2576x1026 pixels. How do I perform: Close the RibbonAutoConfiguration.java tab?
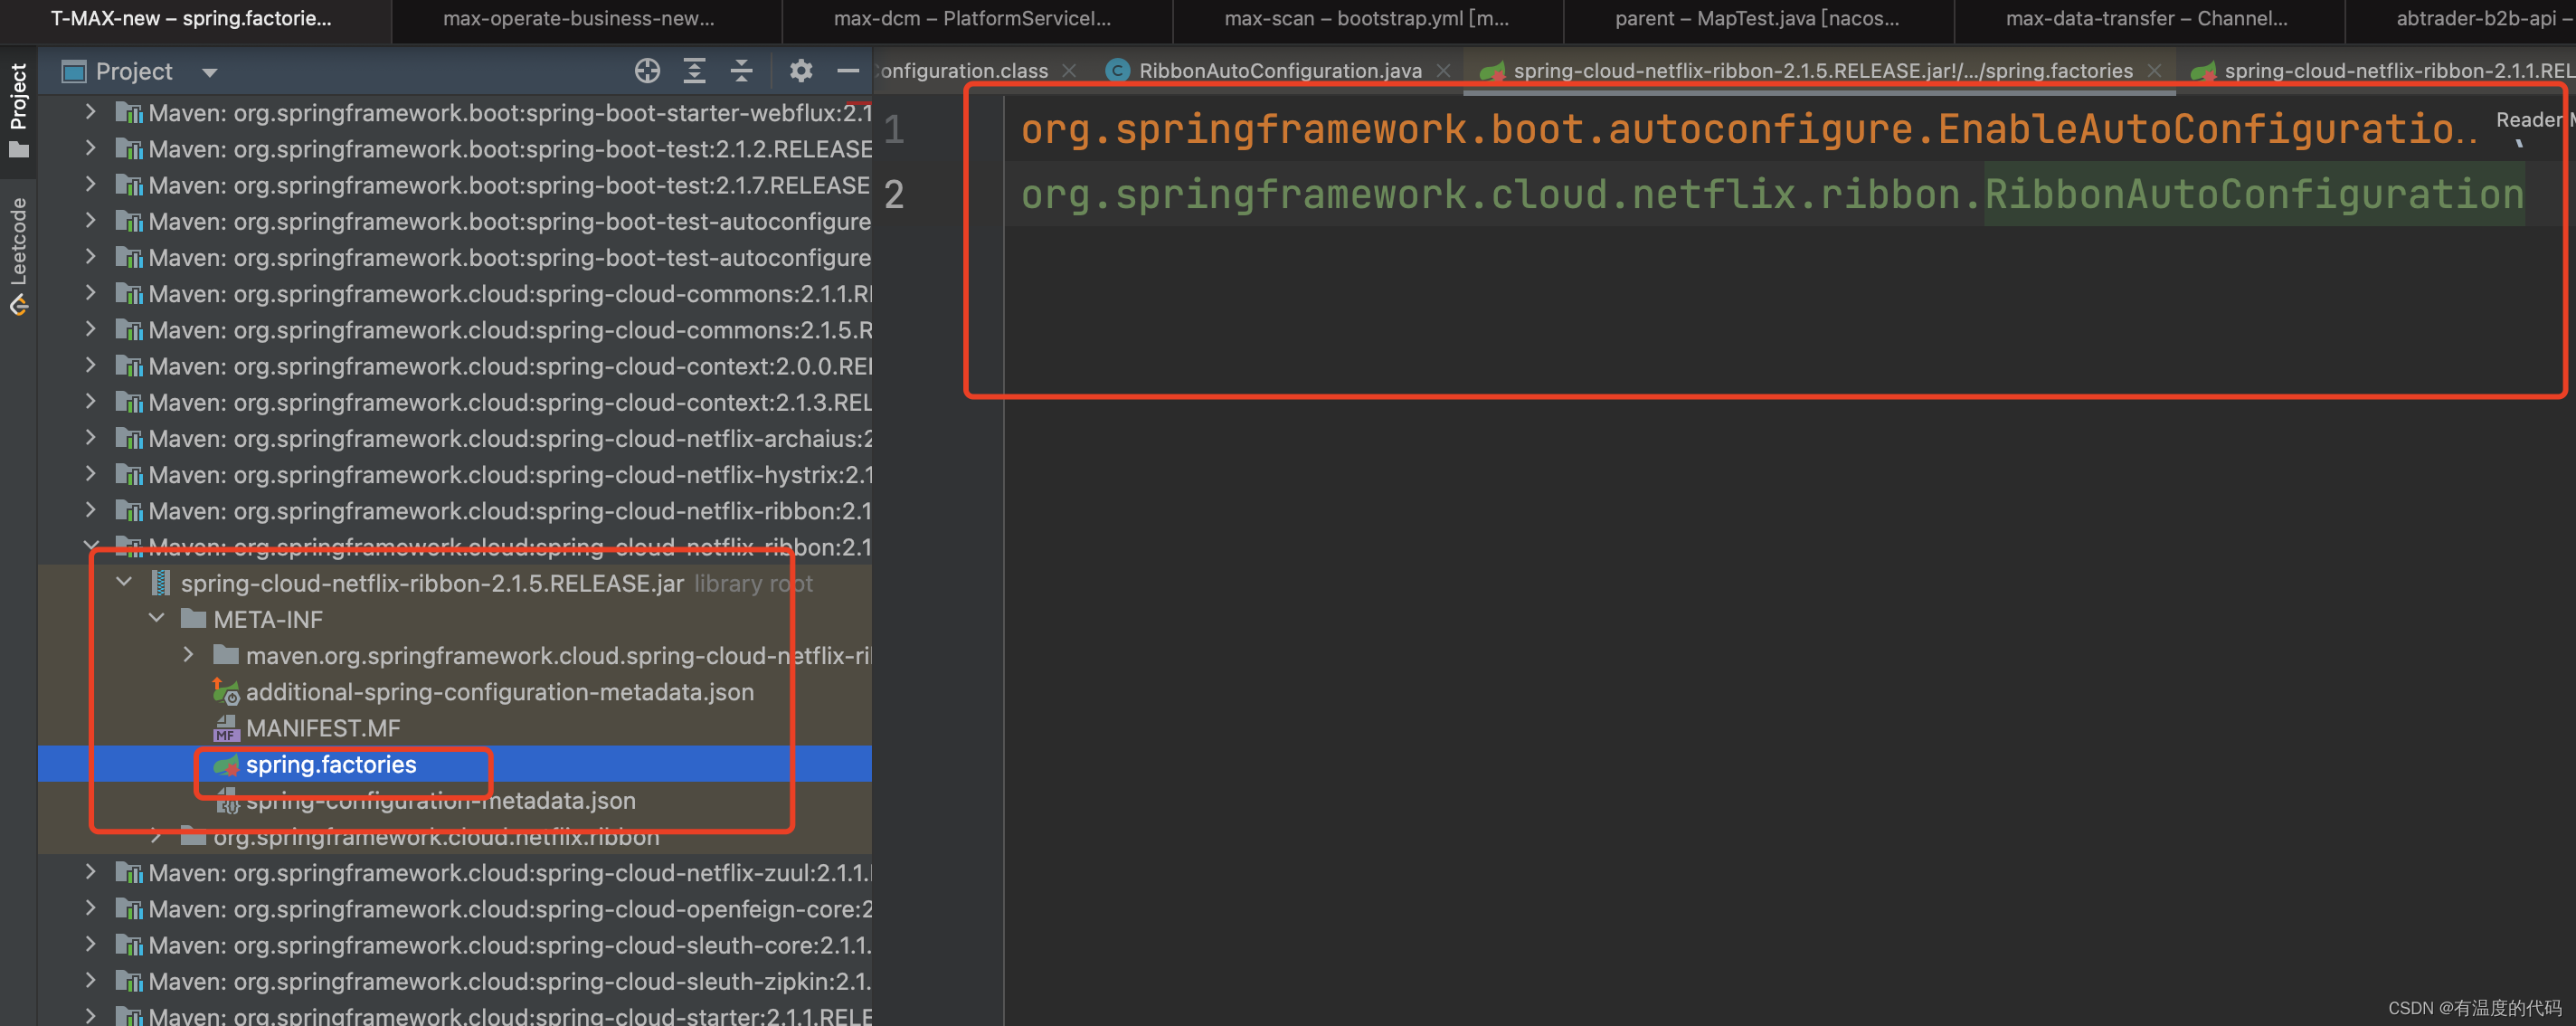(1443, 71)
